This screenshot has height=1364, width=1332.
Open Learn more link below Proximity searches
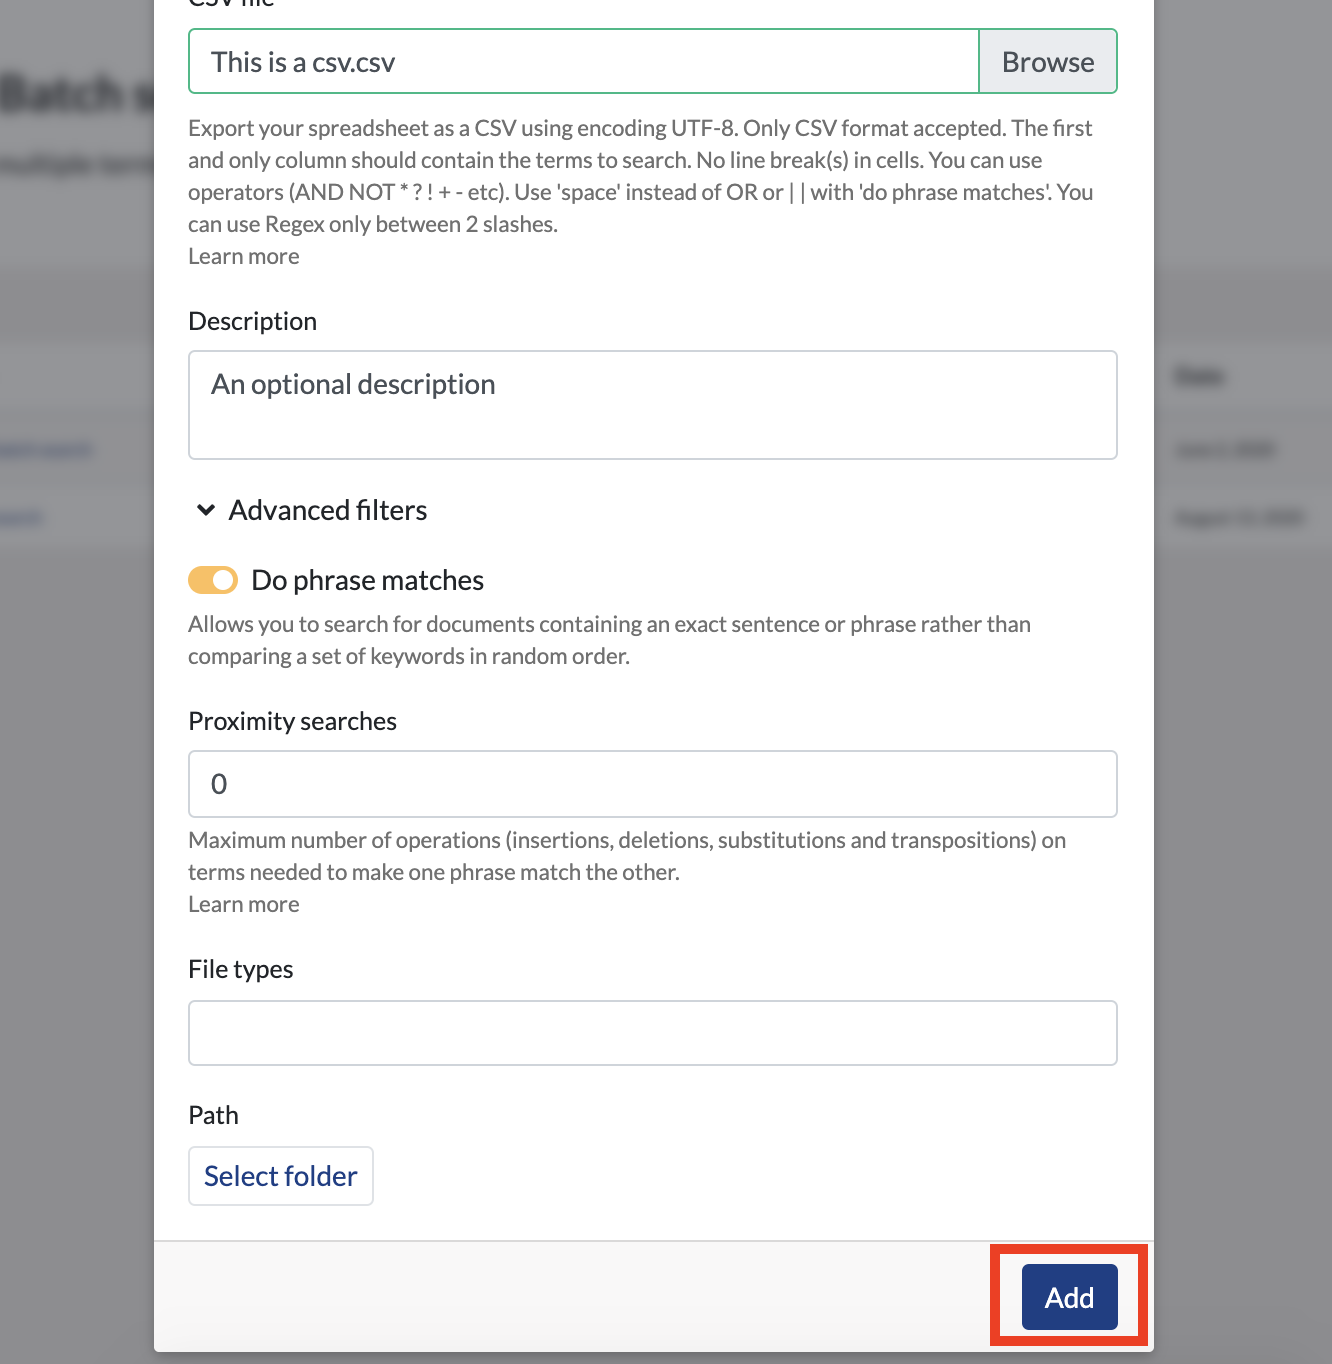point(244,904)
